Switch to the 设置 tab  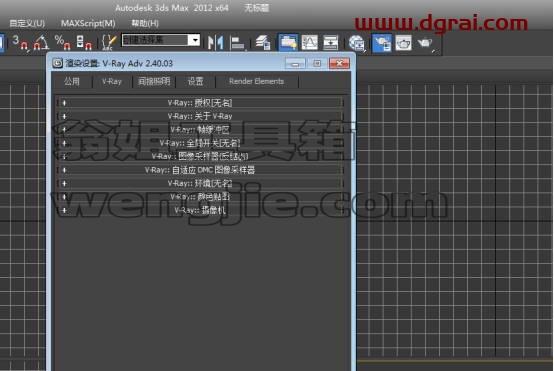(x=195, y=82)
